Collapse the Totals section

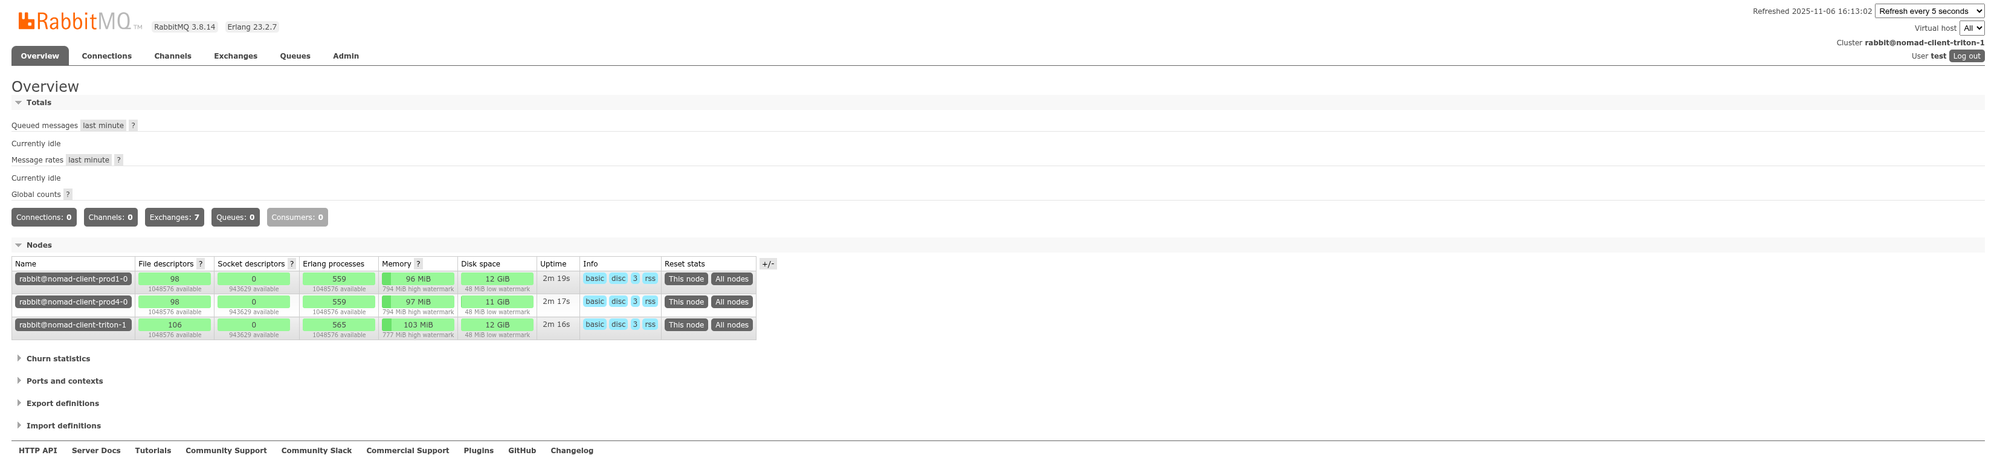click(38, 103)
